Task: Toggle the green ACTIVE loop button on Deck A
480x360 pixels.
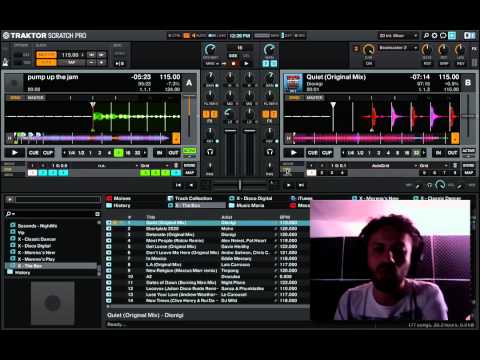Action: click(189, 151)
